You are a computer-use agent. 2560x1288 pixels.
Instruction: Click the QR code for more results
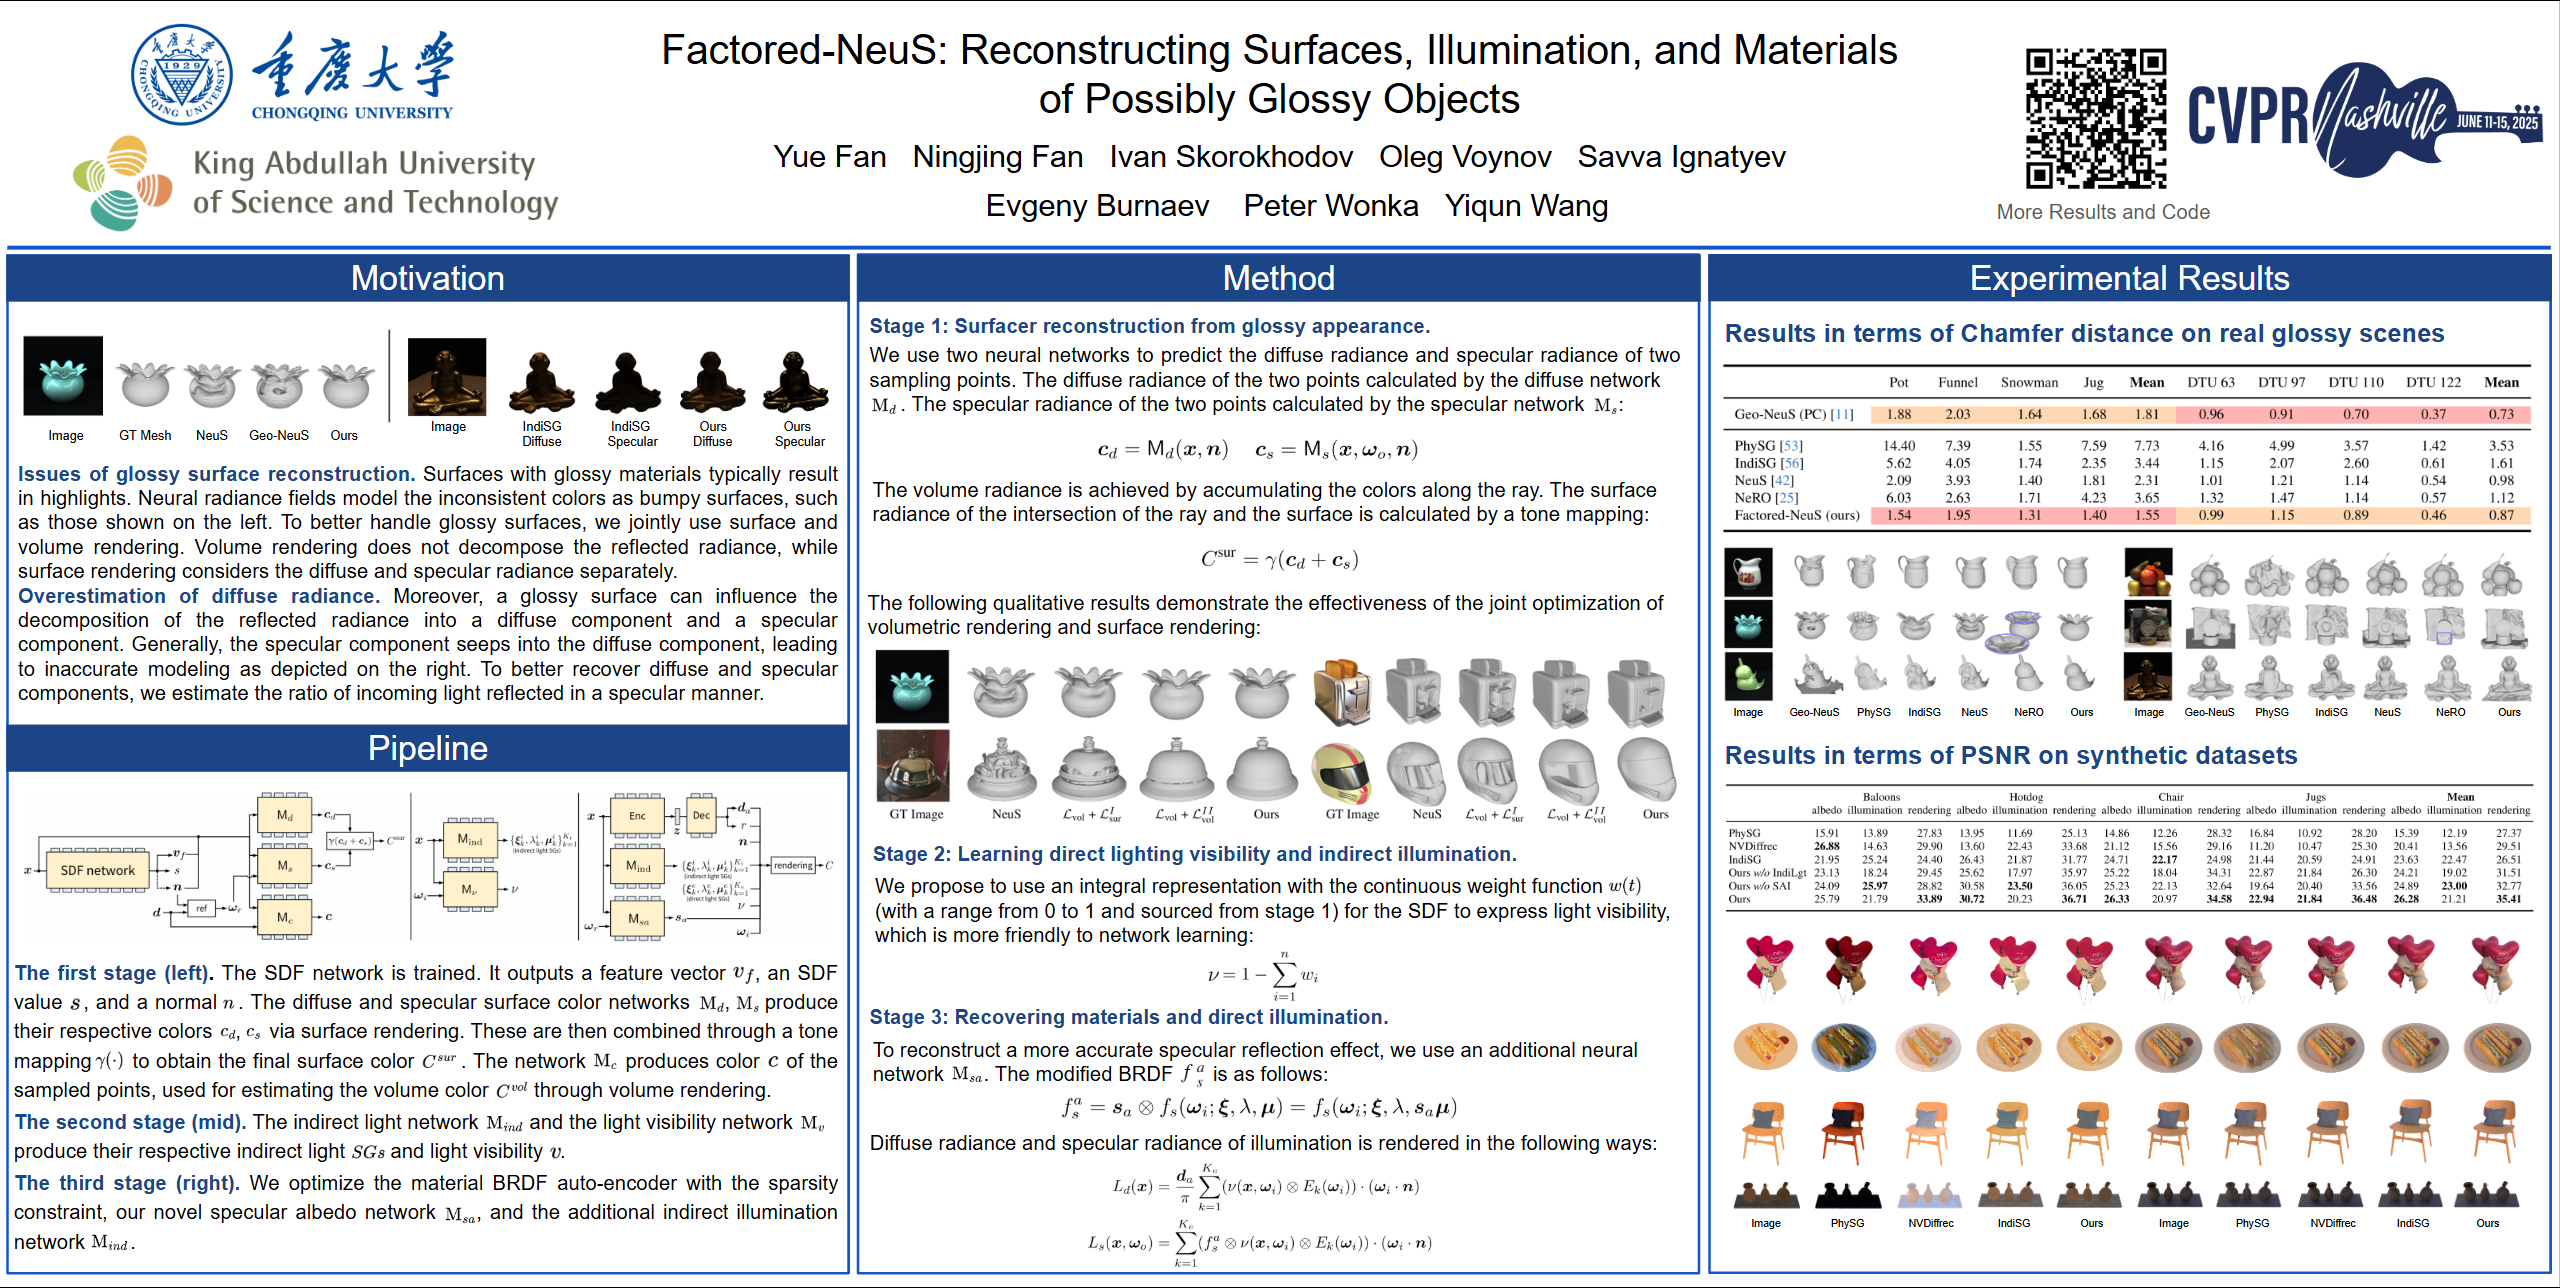2095,118
